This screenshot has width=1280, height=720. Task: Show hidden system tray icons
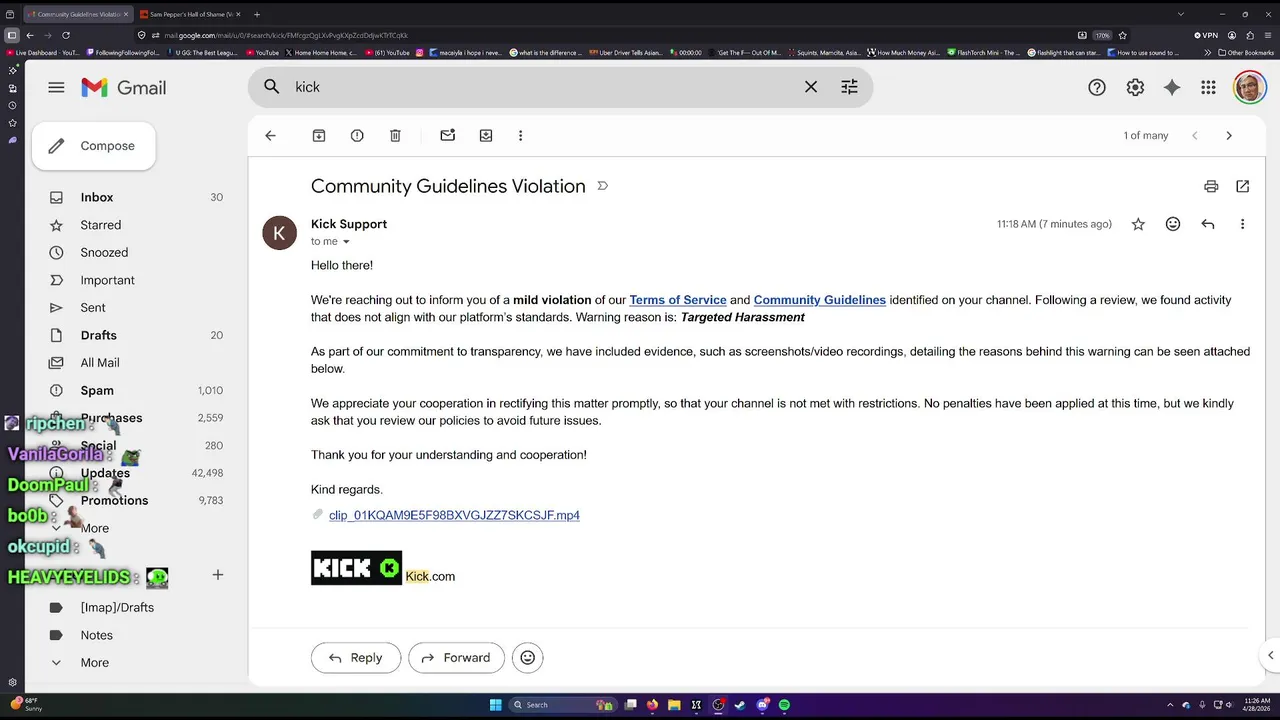(1171, 705)
